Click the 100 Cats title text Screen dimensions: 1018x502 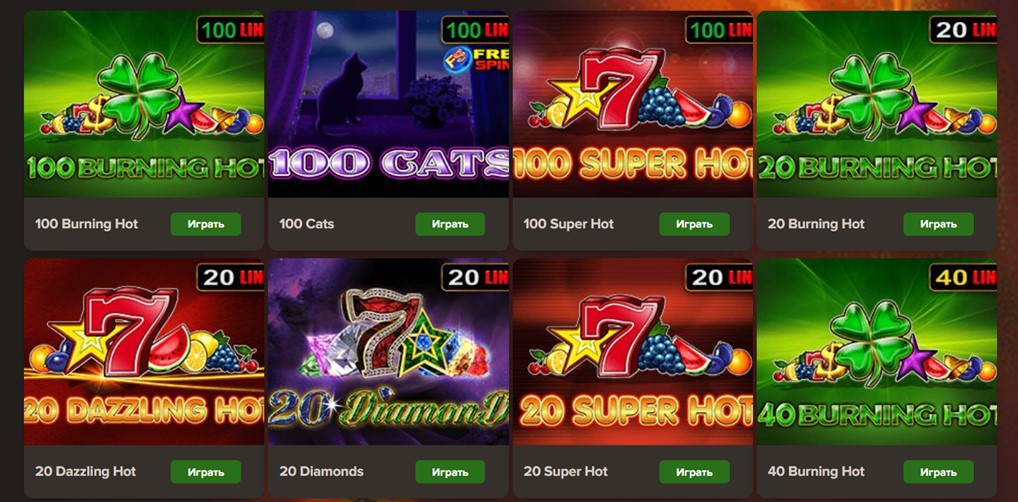tap(306, 224)
